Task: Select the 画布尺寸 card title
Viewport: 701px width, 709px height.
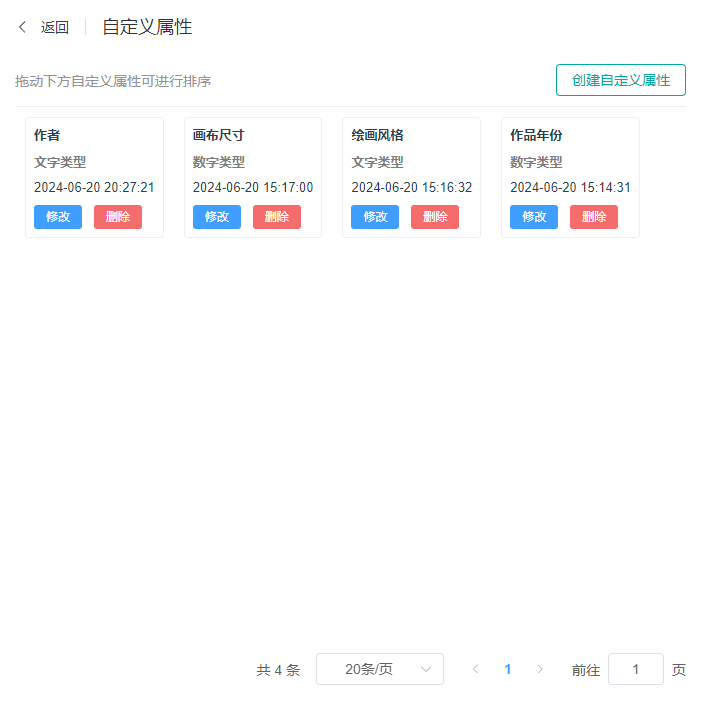Action: point(219,135)
